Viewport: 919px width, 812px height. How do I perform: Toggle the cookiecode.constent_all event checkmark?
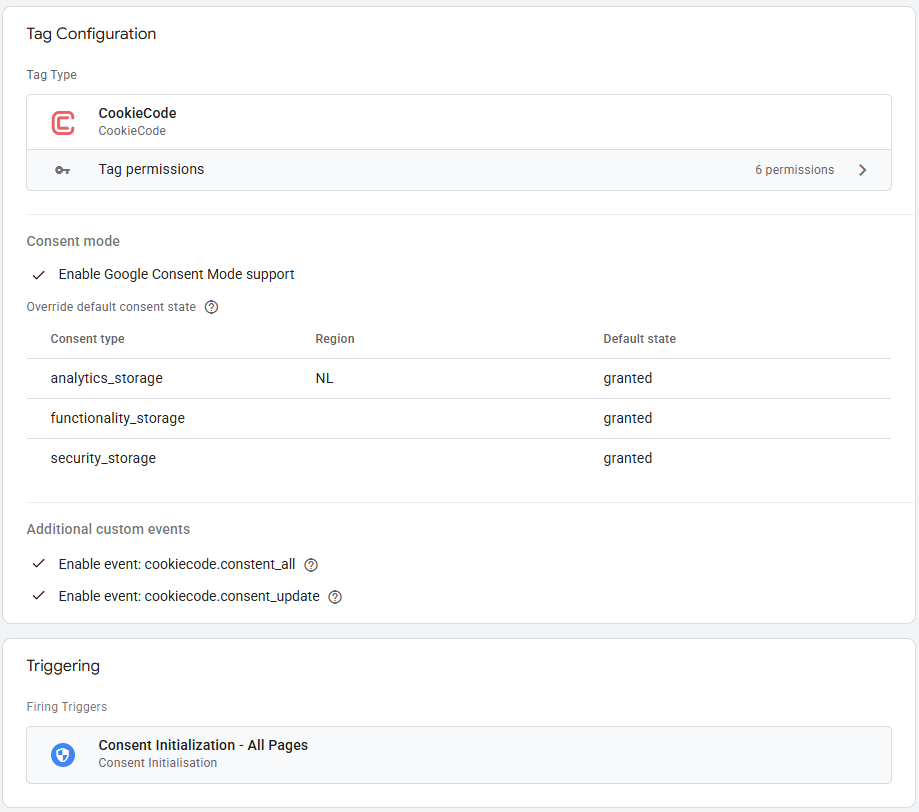(x=39, y=564)
